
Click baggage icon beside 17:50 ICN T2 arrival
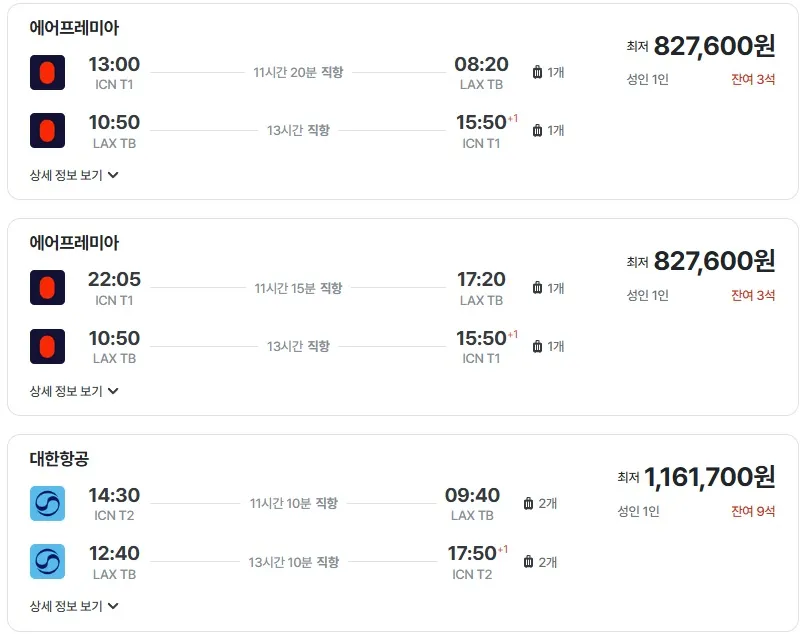coord(529,562)
